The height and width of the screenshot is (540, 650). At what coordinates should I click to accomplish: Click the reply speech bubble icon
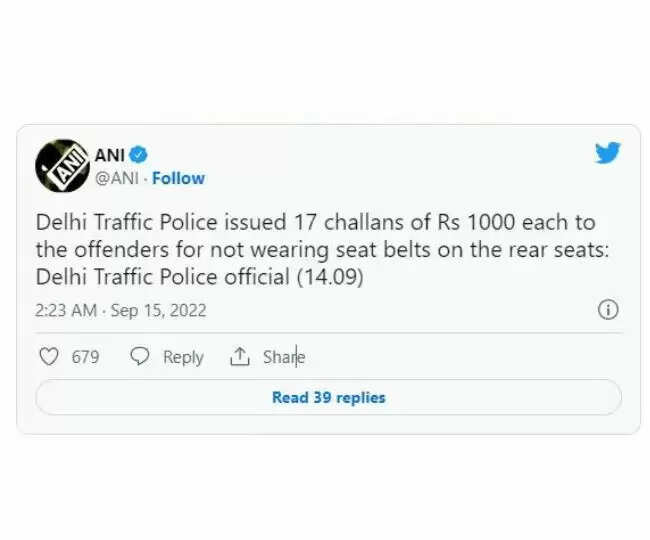[x=141, y=357]
